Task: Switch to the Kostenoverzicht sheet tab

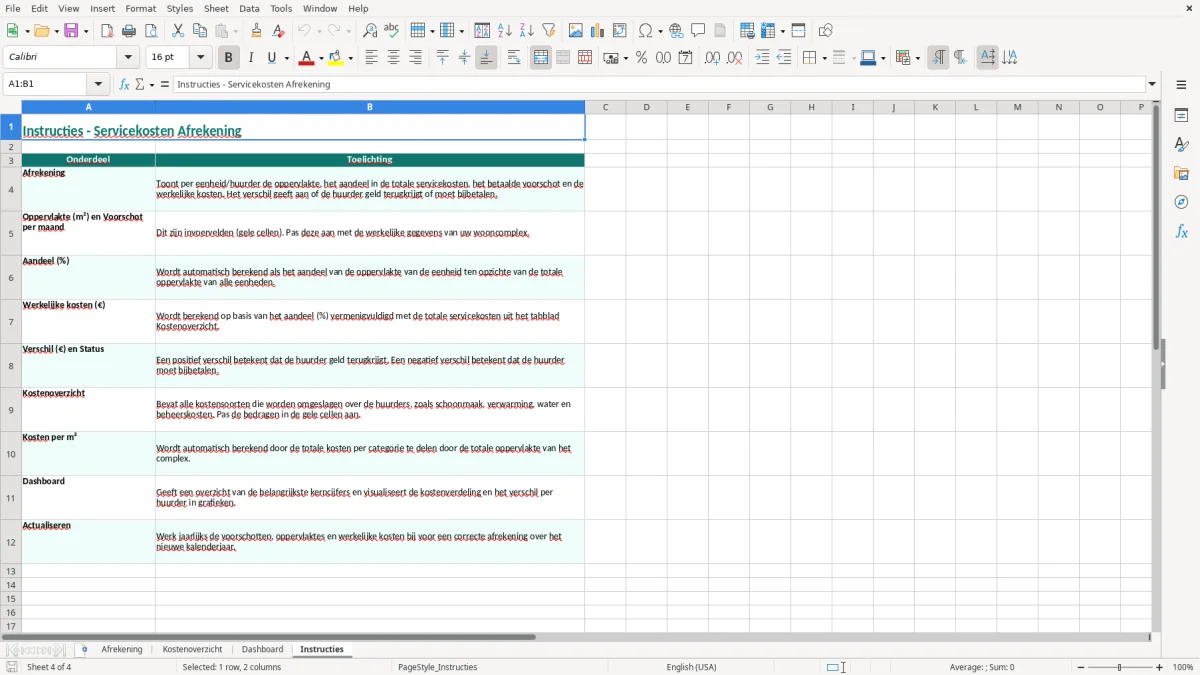Action: coord(192,649)
